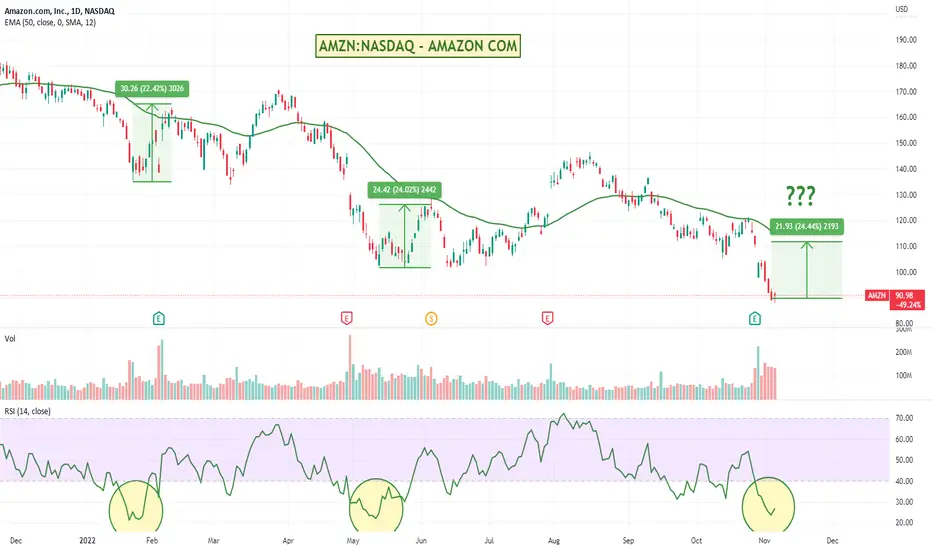Click the 150.00 price axis label
The image size is (932, 550).
906,143
